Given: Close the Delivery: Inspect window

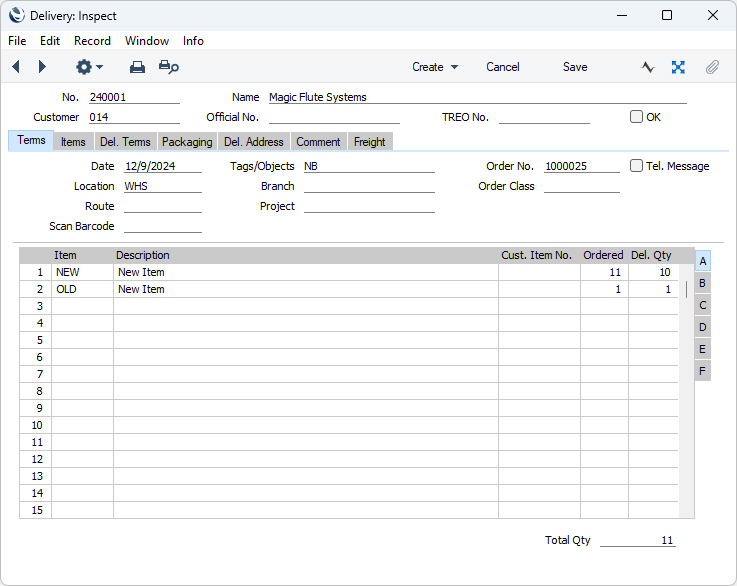Looking at the screenshot, I should coord(713,16).
